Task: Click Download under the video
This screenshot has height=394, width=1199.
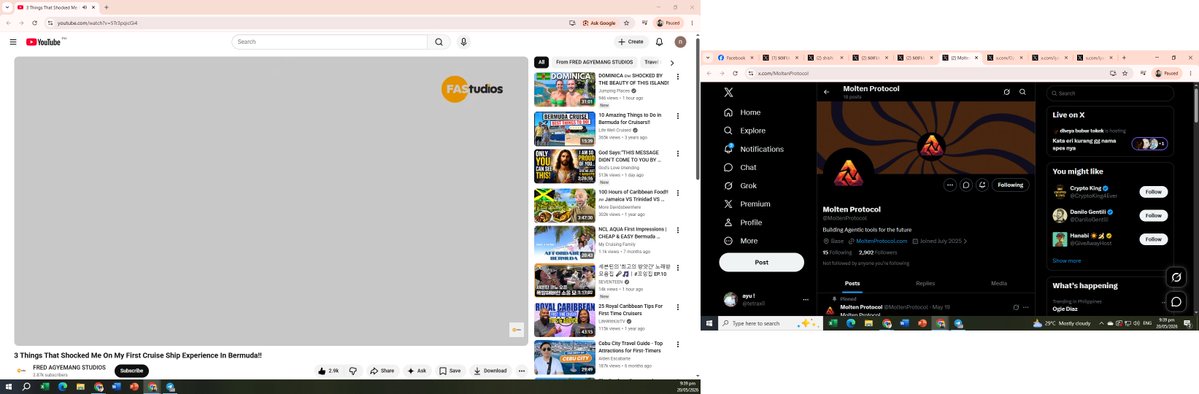Action: pyautogui.click(x=490, y=370)
